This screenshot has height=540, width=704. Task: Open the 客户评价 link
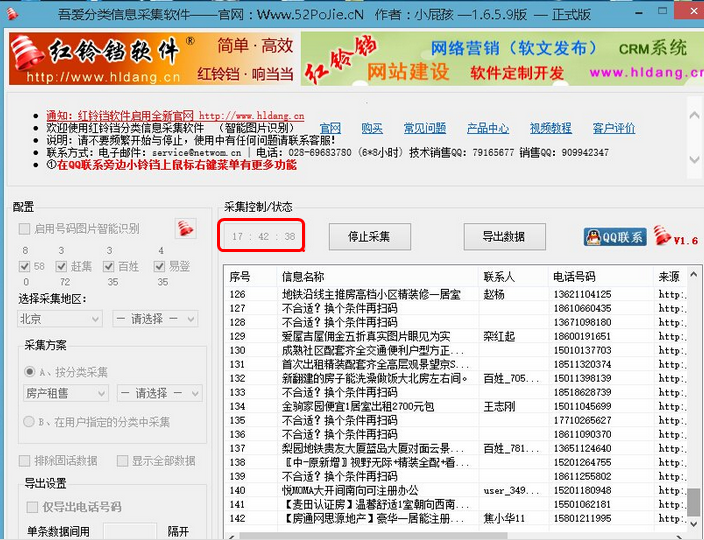coord(614,128)
